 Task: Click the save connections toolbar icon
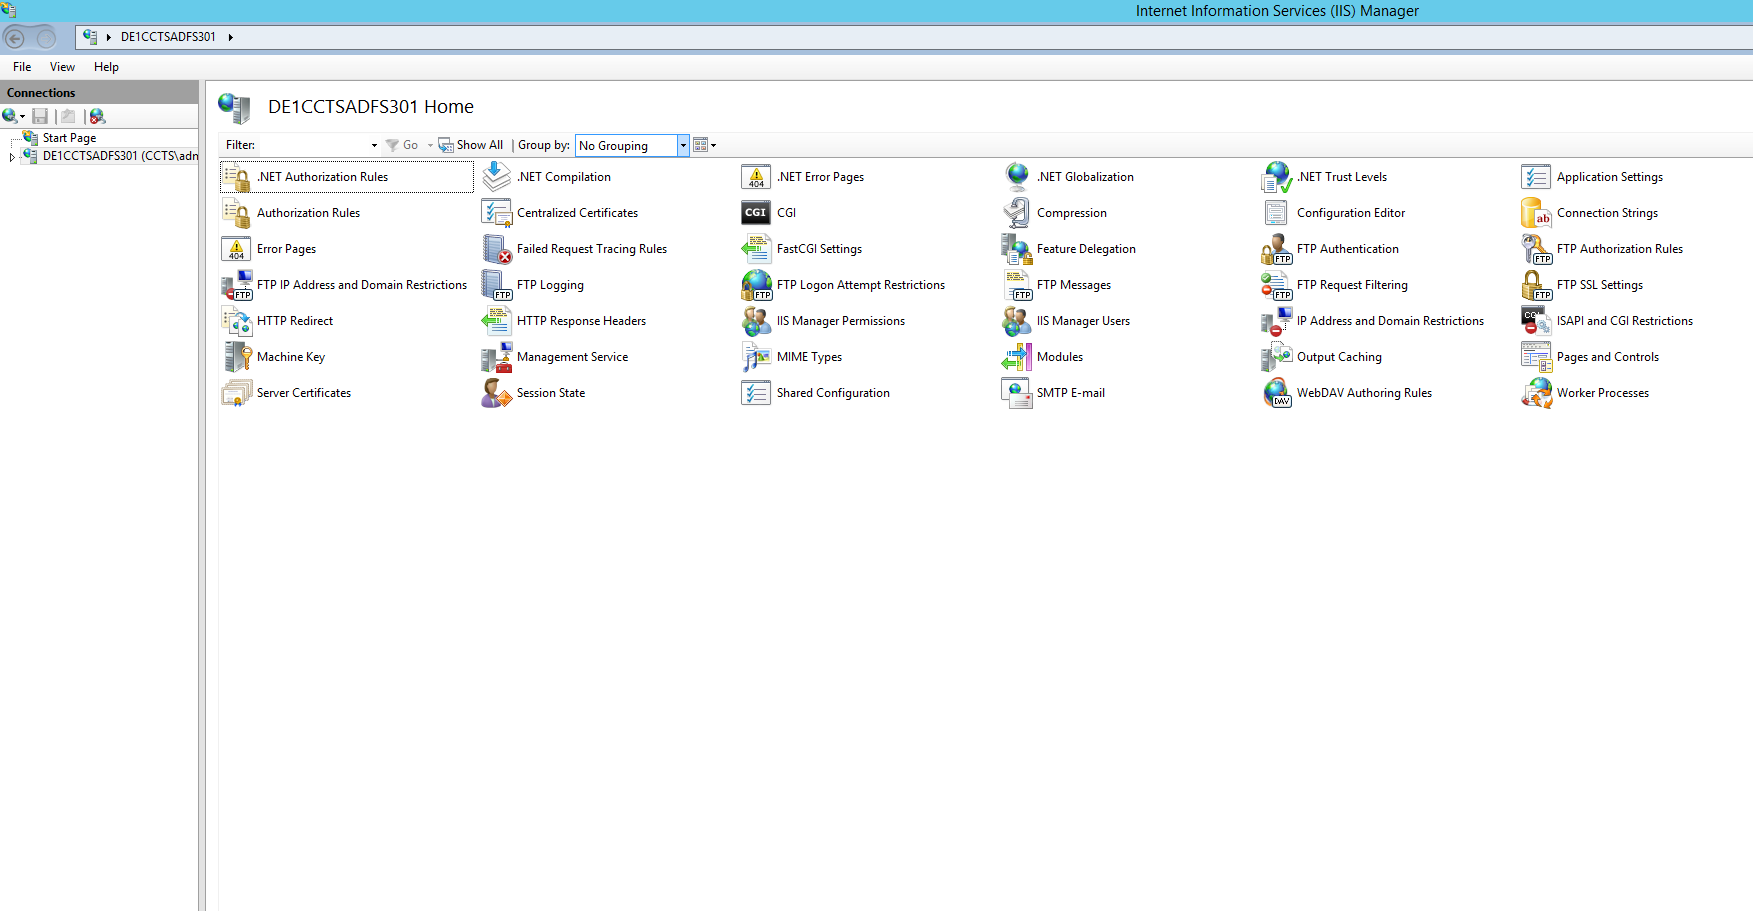click(40, 116)
